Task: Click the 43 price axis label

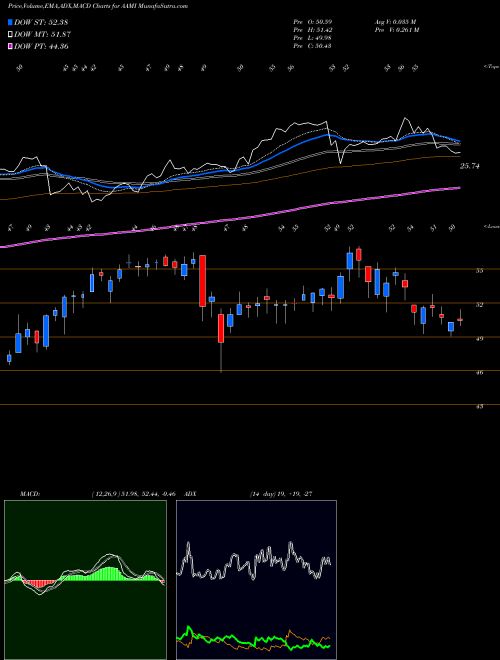Action: [479, 407]
